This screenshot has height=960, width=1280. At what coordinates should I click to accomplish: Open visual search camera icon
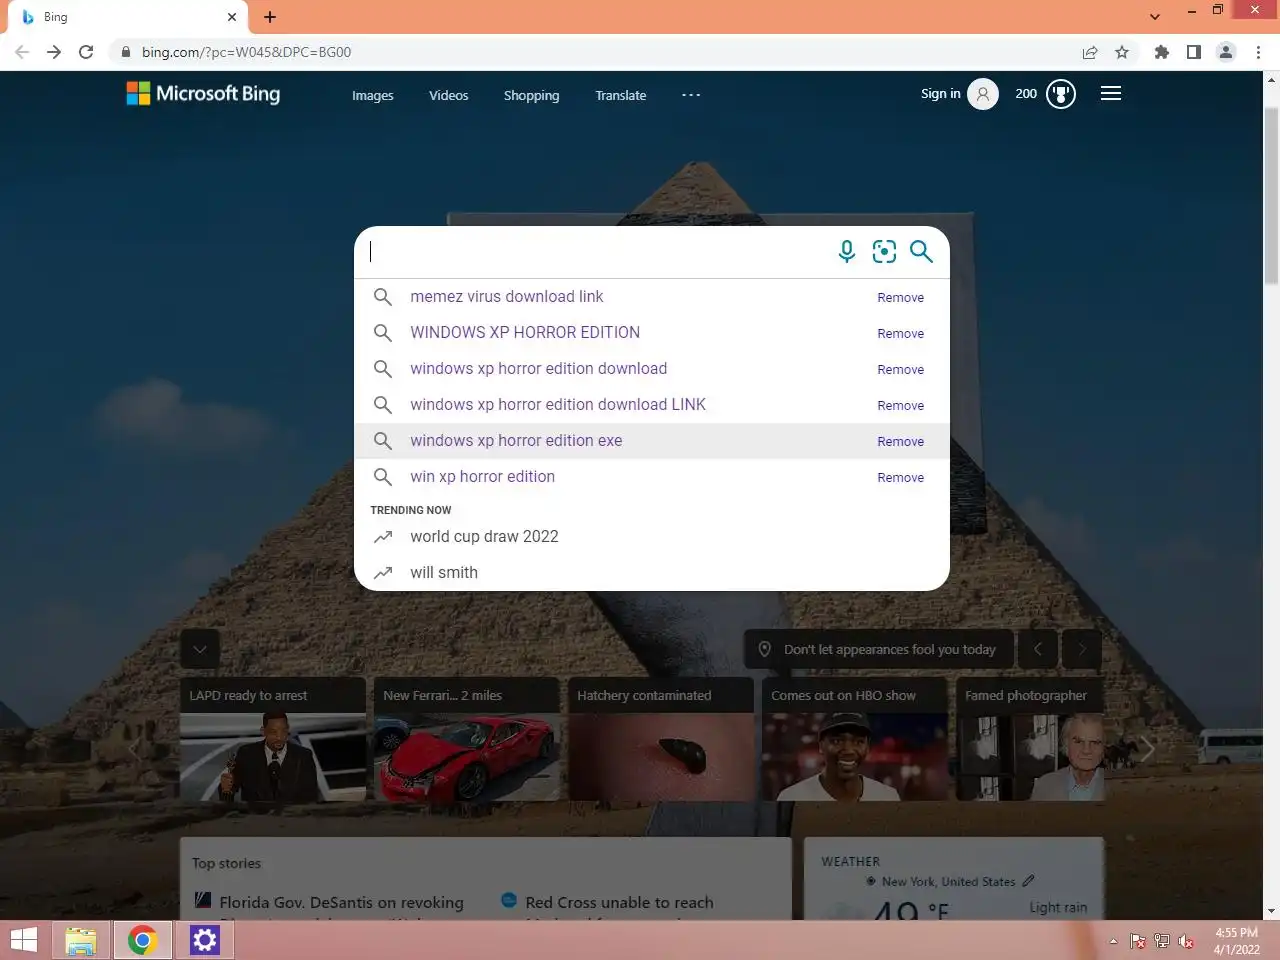(884, 251)
